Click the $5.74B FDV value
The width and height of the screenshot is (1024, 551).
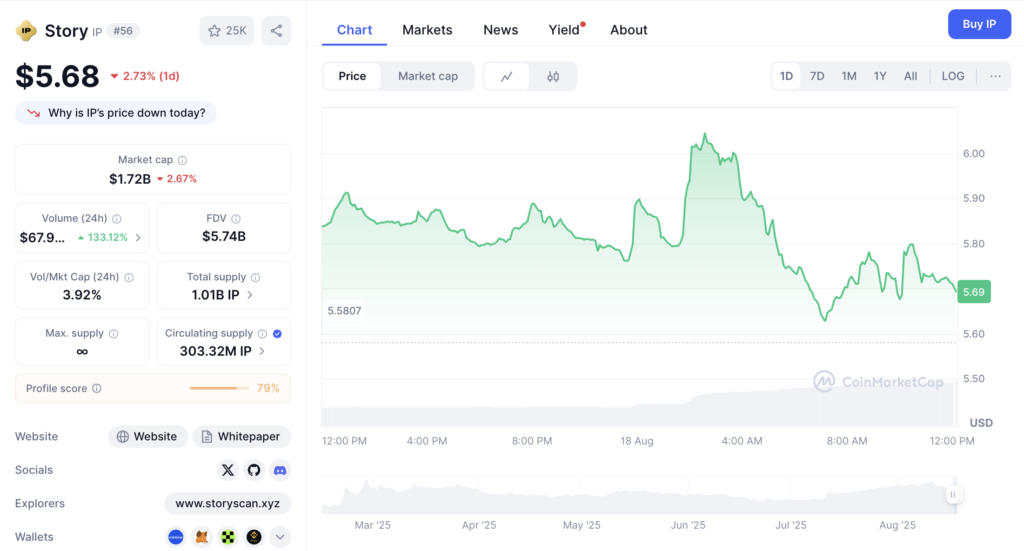[224, 236]
